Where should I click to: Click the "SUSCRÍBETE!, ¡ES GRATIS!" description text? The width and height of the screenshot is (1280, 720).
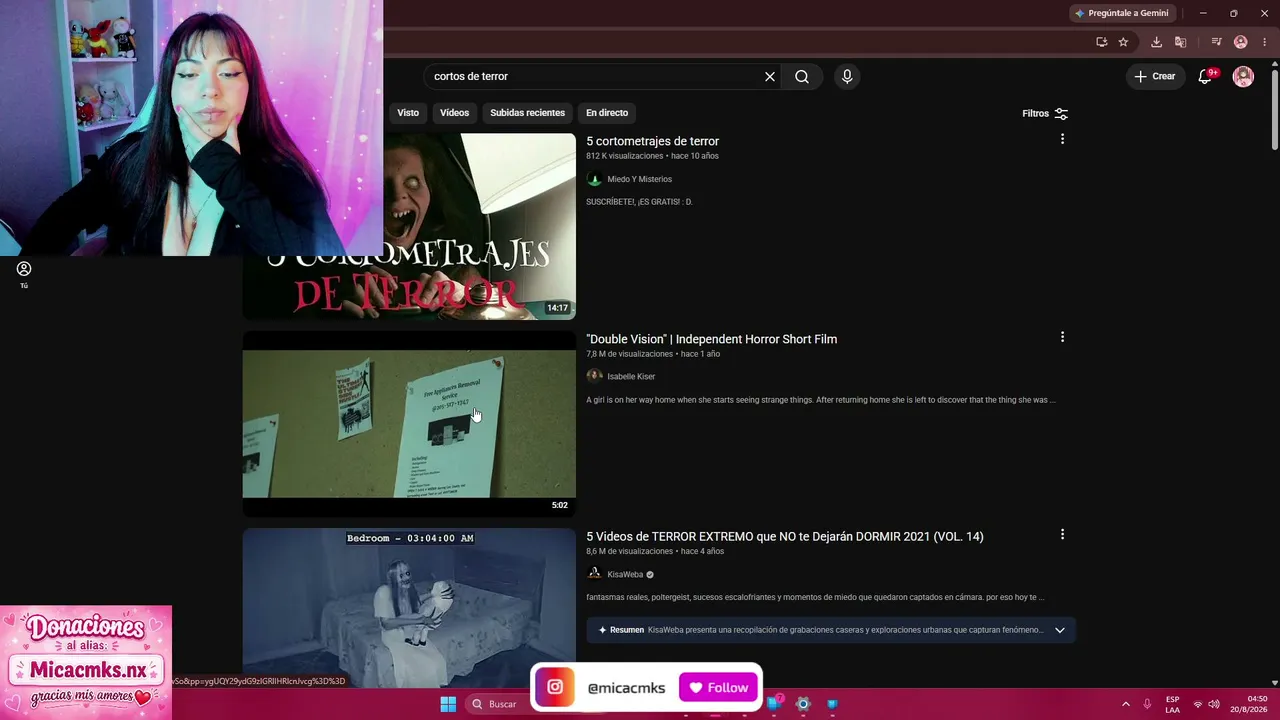pyautogui.click(x=639, y=202)
